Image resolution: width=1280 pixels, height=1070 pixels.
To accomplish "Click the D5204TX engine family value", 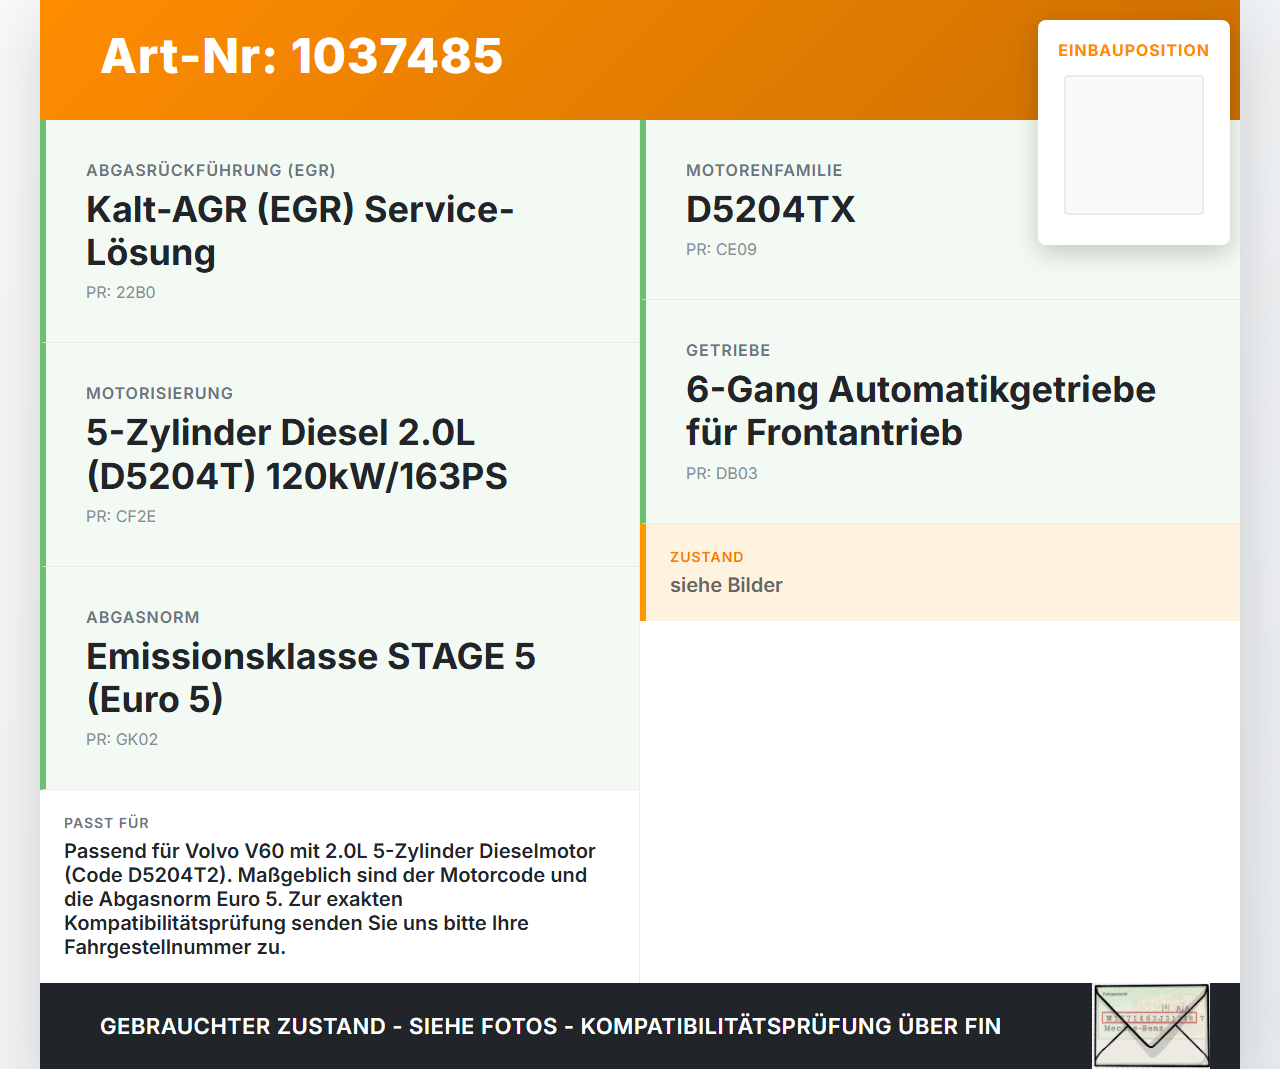I will click(771, 210).
